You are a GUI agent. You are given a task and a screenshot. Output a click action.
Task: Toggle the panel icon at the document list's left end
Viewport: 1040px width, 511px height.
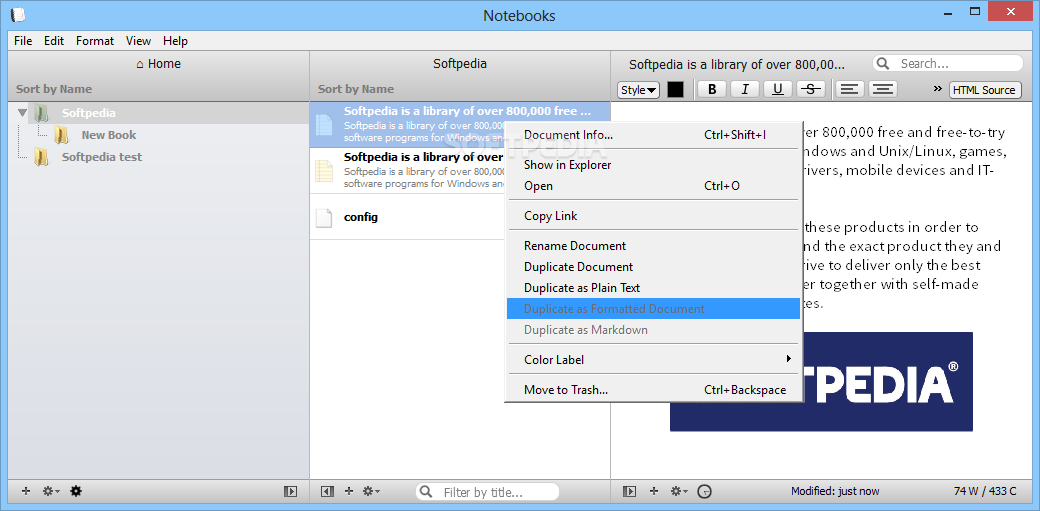pos(327,491)
